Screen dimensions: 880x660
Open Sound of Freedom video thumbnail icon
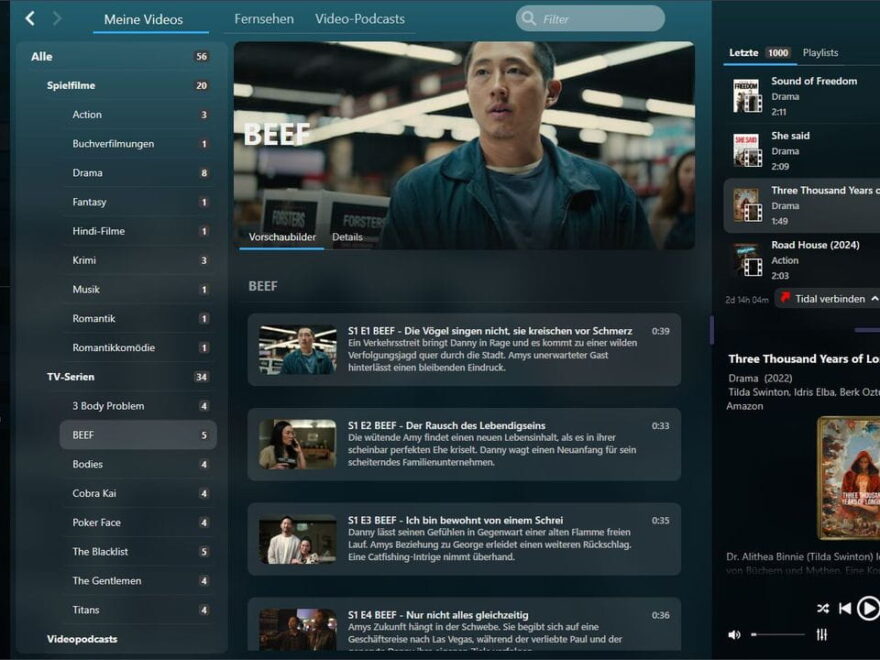[x=748, y=96]
